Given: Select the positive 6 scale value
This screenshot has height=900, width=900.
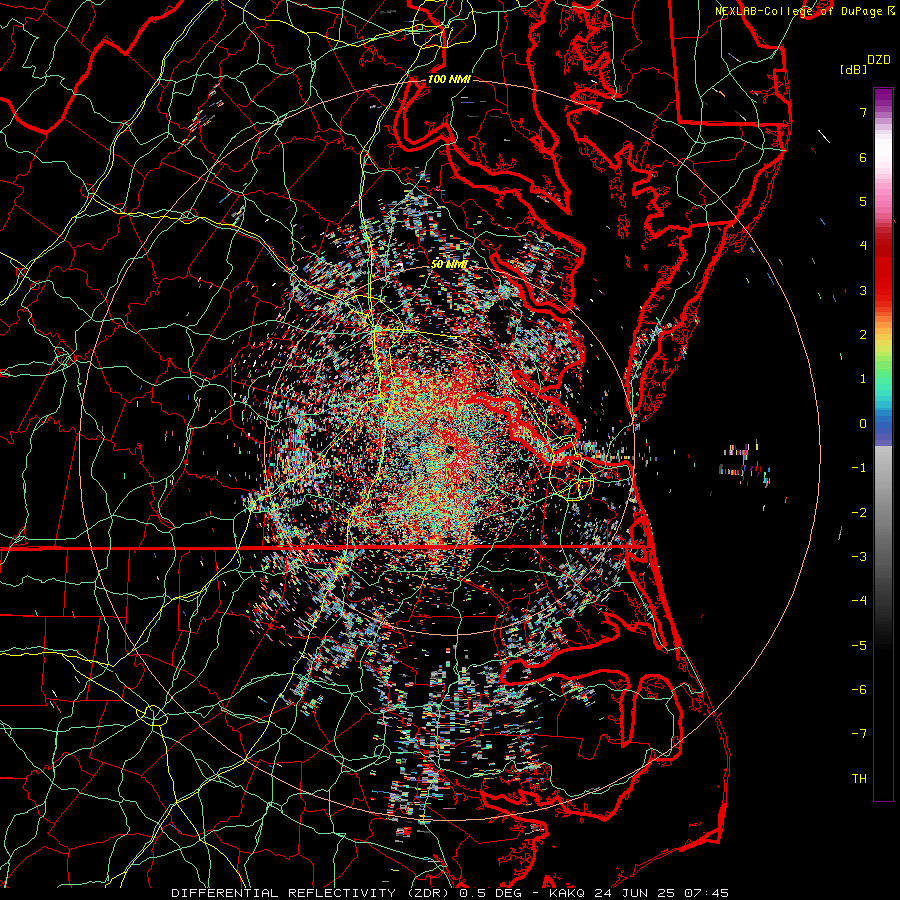Looking at the screenshot, I should click(863, 157).
